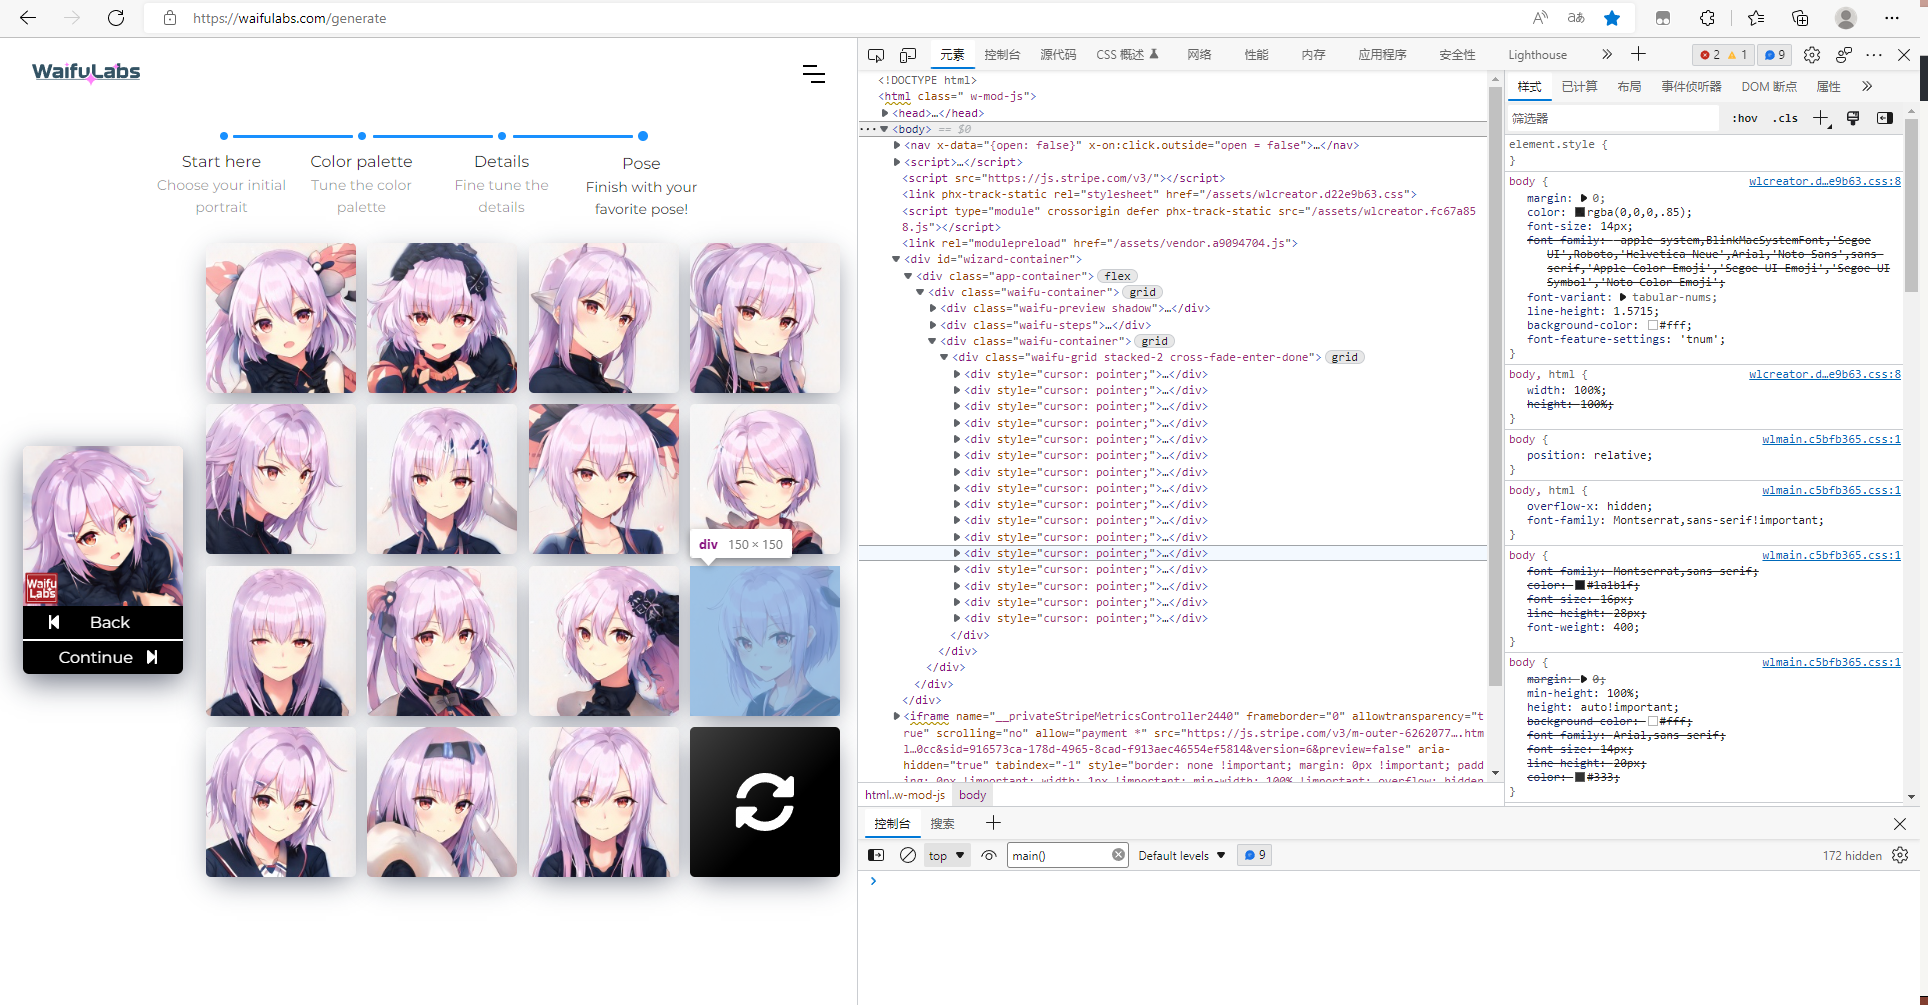1928x1005 pixels.
Task: Switch to the 控制台 tab in the top DevTools bar
Action: tap(1002, 55)
